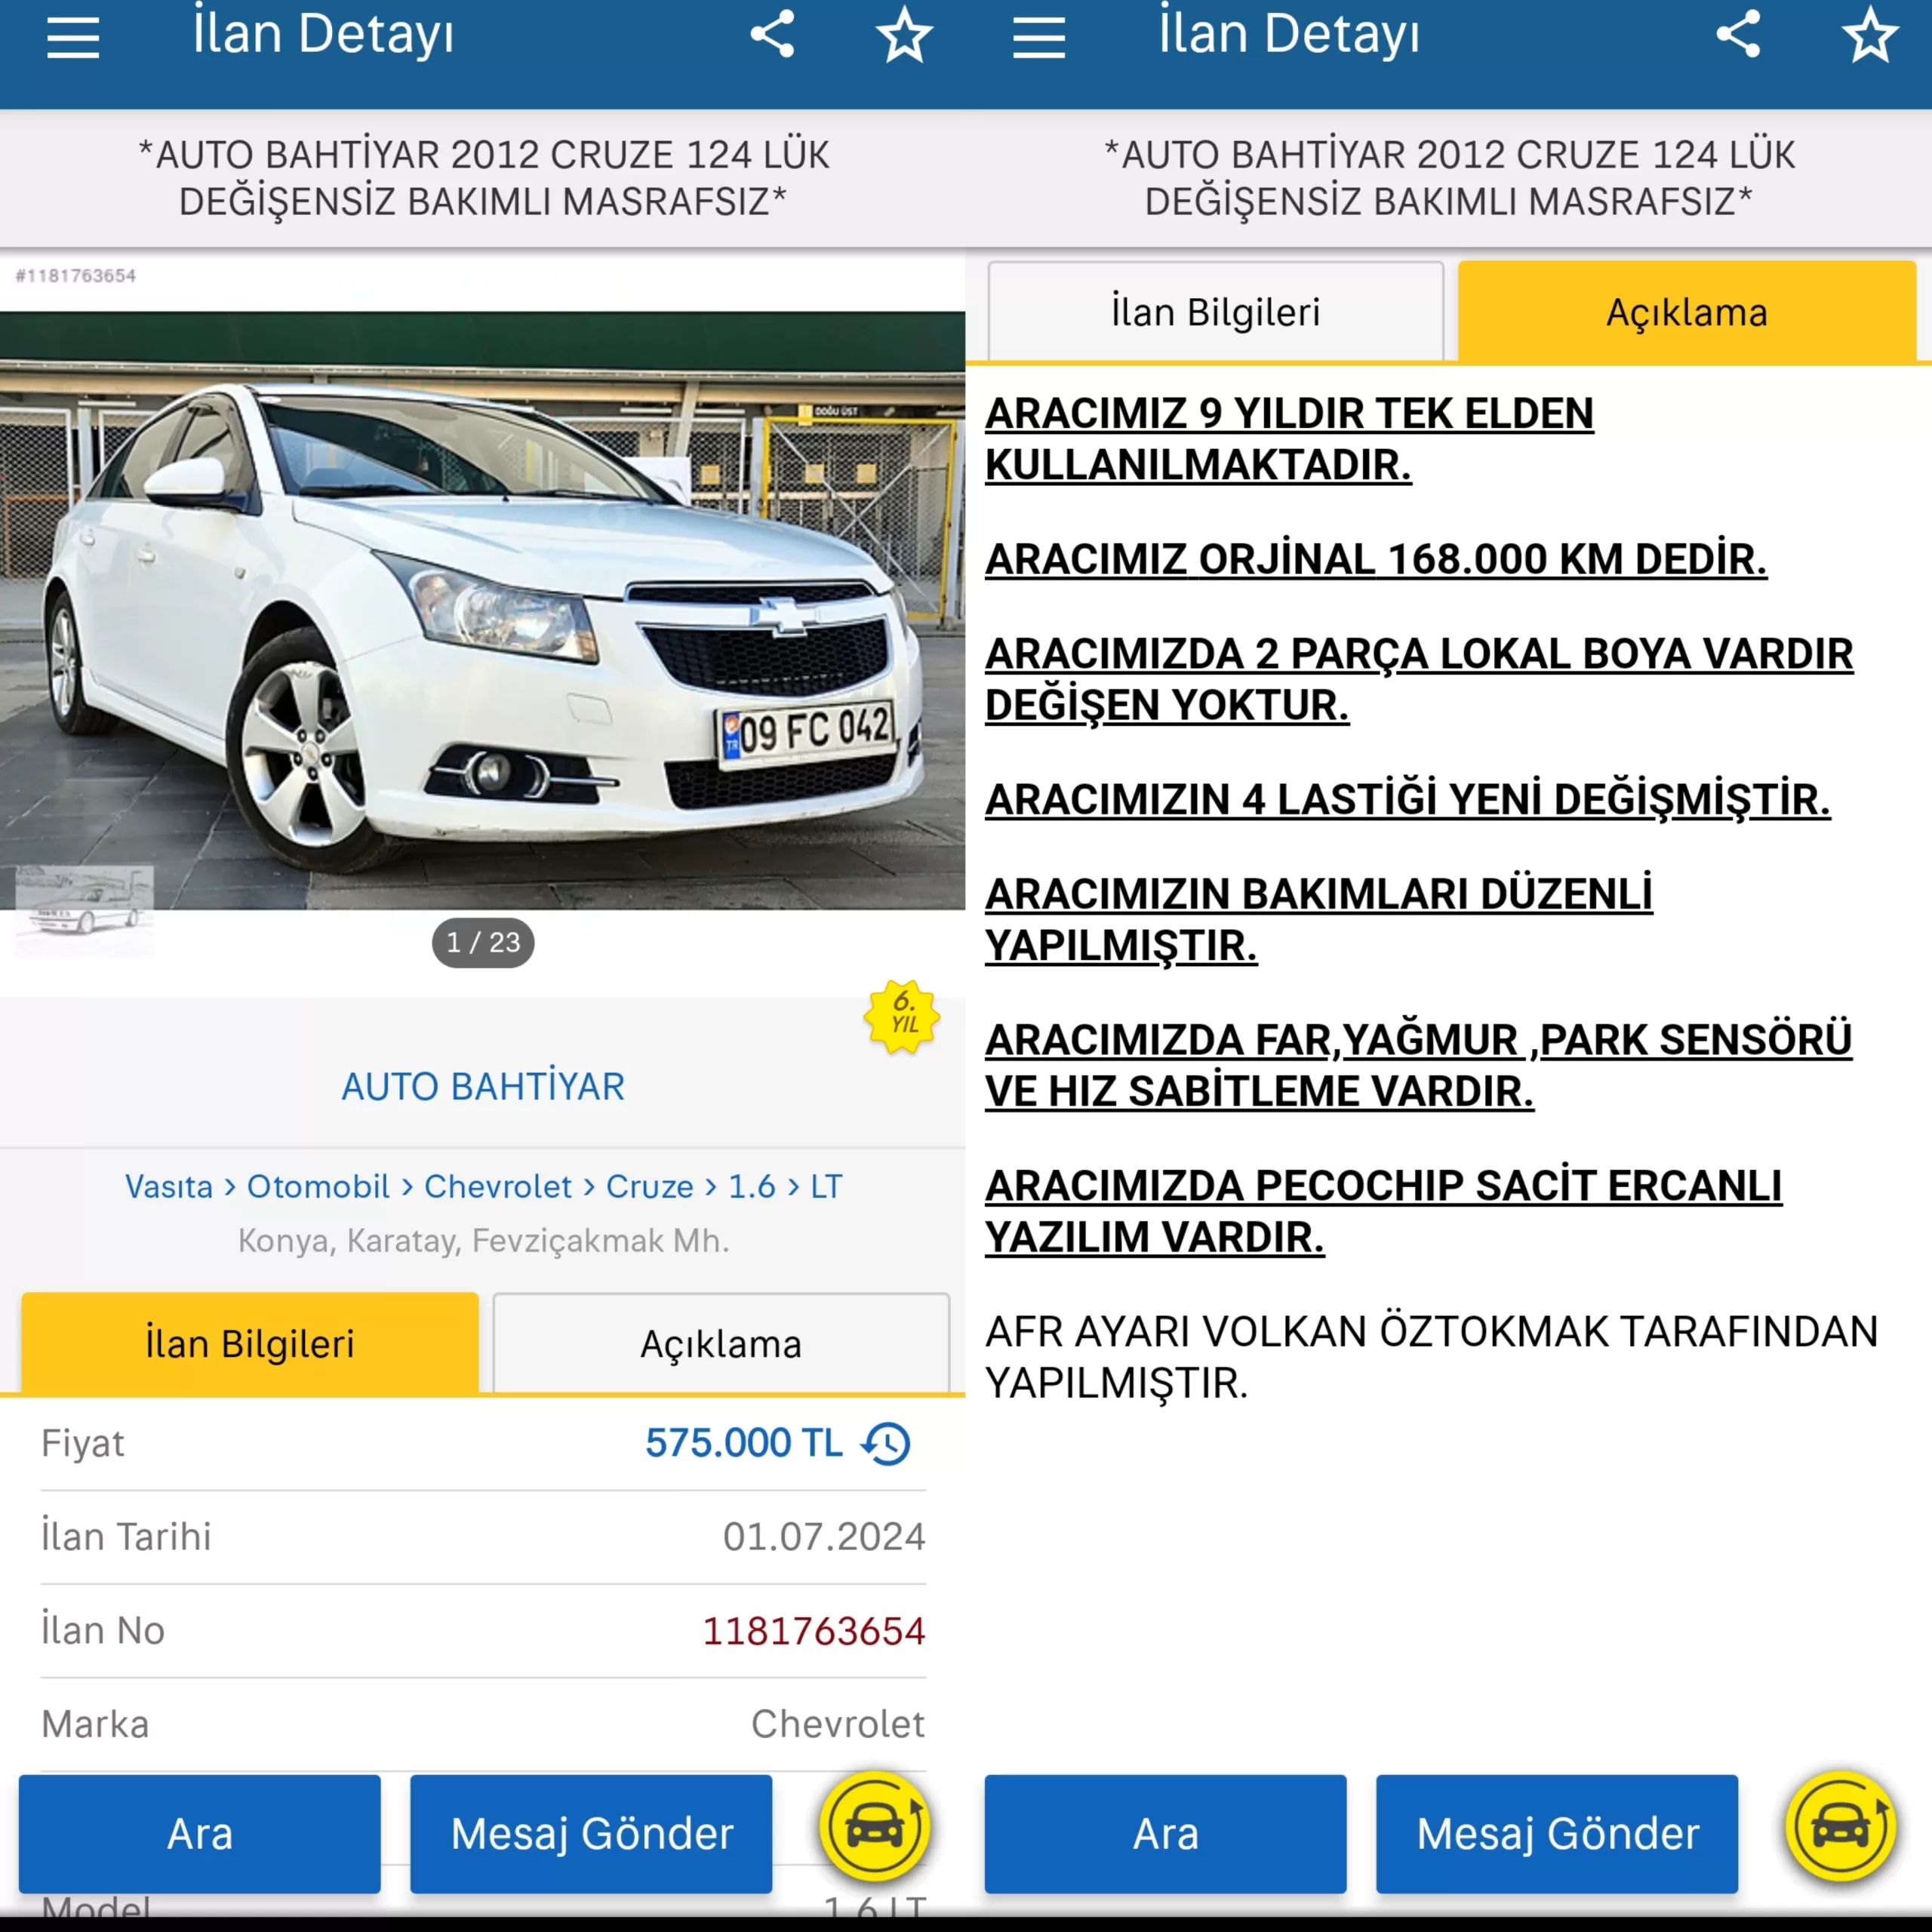Tap the yellow car icon on the right screen
Image resolution: width=1932 pixels, height=1932 pixels.
pyautogui.click(x=1841, y=1827)
